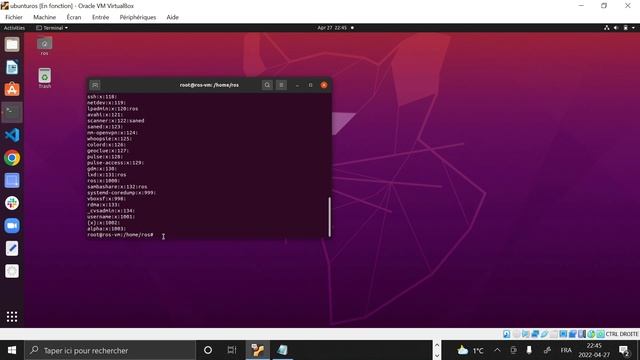The height and width of the screenshot is (360, 640).
Task: Select the Terminal icon in the dock
Action: [12, 112]
